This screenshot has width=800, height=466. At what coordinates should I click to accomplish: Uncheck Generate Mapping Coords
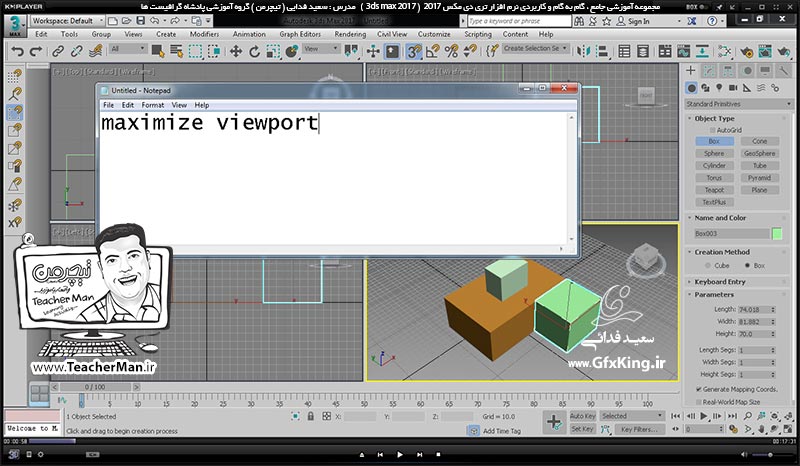[x=698, y=389]
